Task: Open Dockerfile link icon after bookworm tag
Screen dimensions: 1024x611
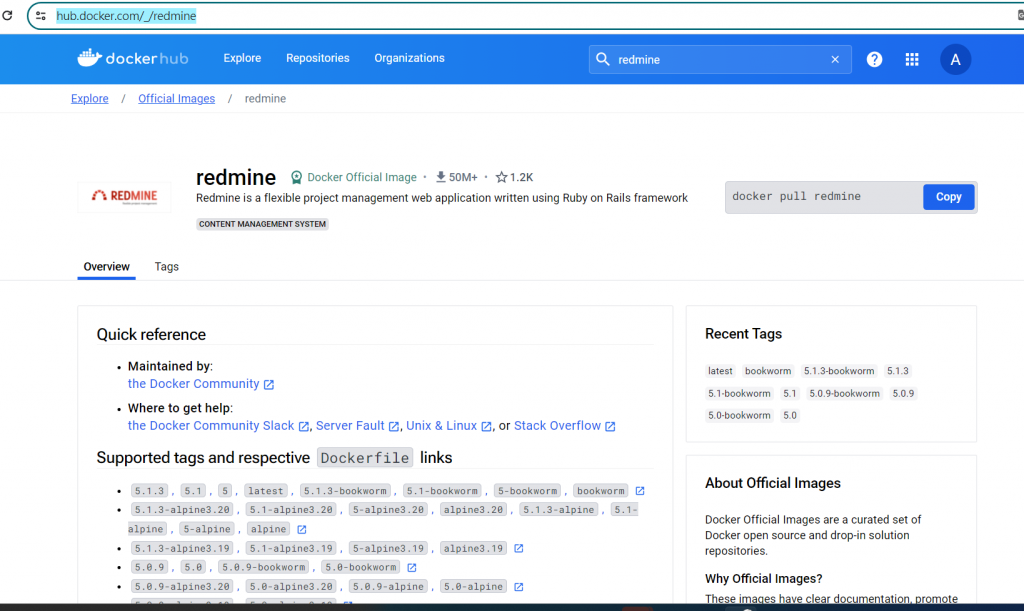Action: [x=640, y=491]
